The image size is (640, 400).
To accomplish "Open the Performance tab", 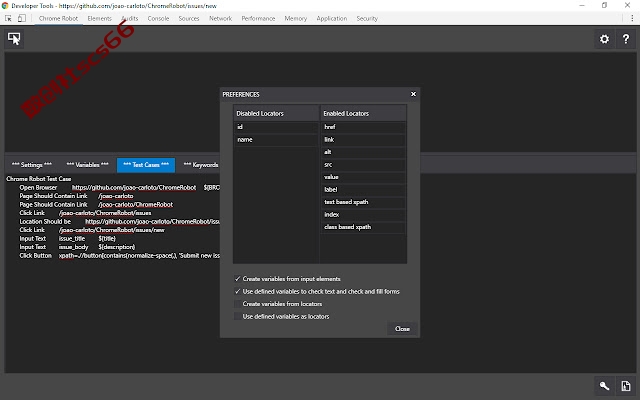I will (x=258, y=18).
